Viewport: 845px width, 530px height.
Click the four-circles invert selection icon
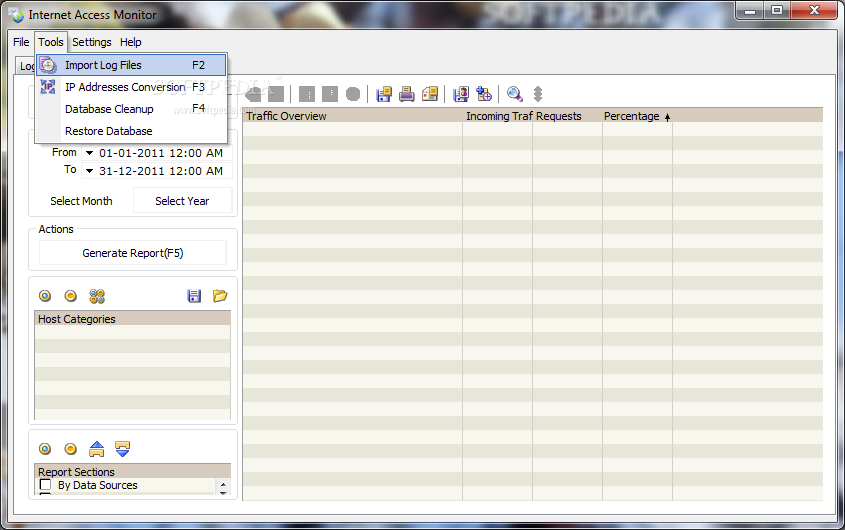pos(97,296)
